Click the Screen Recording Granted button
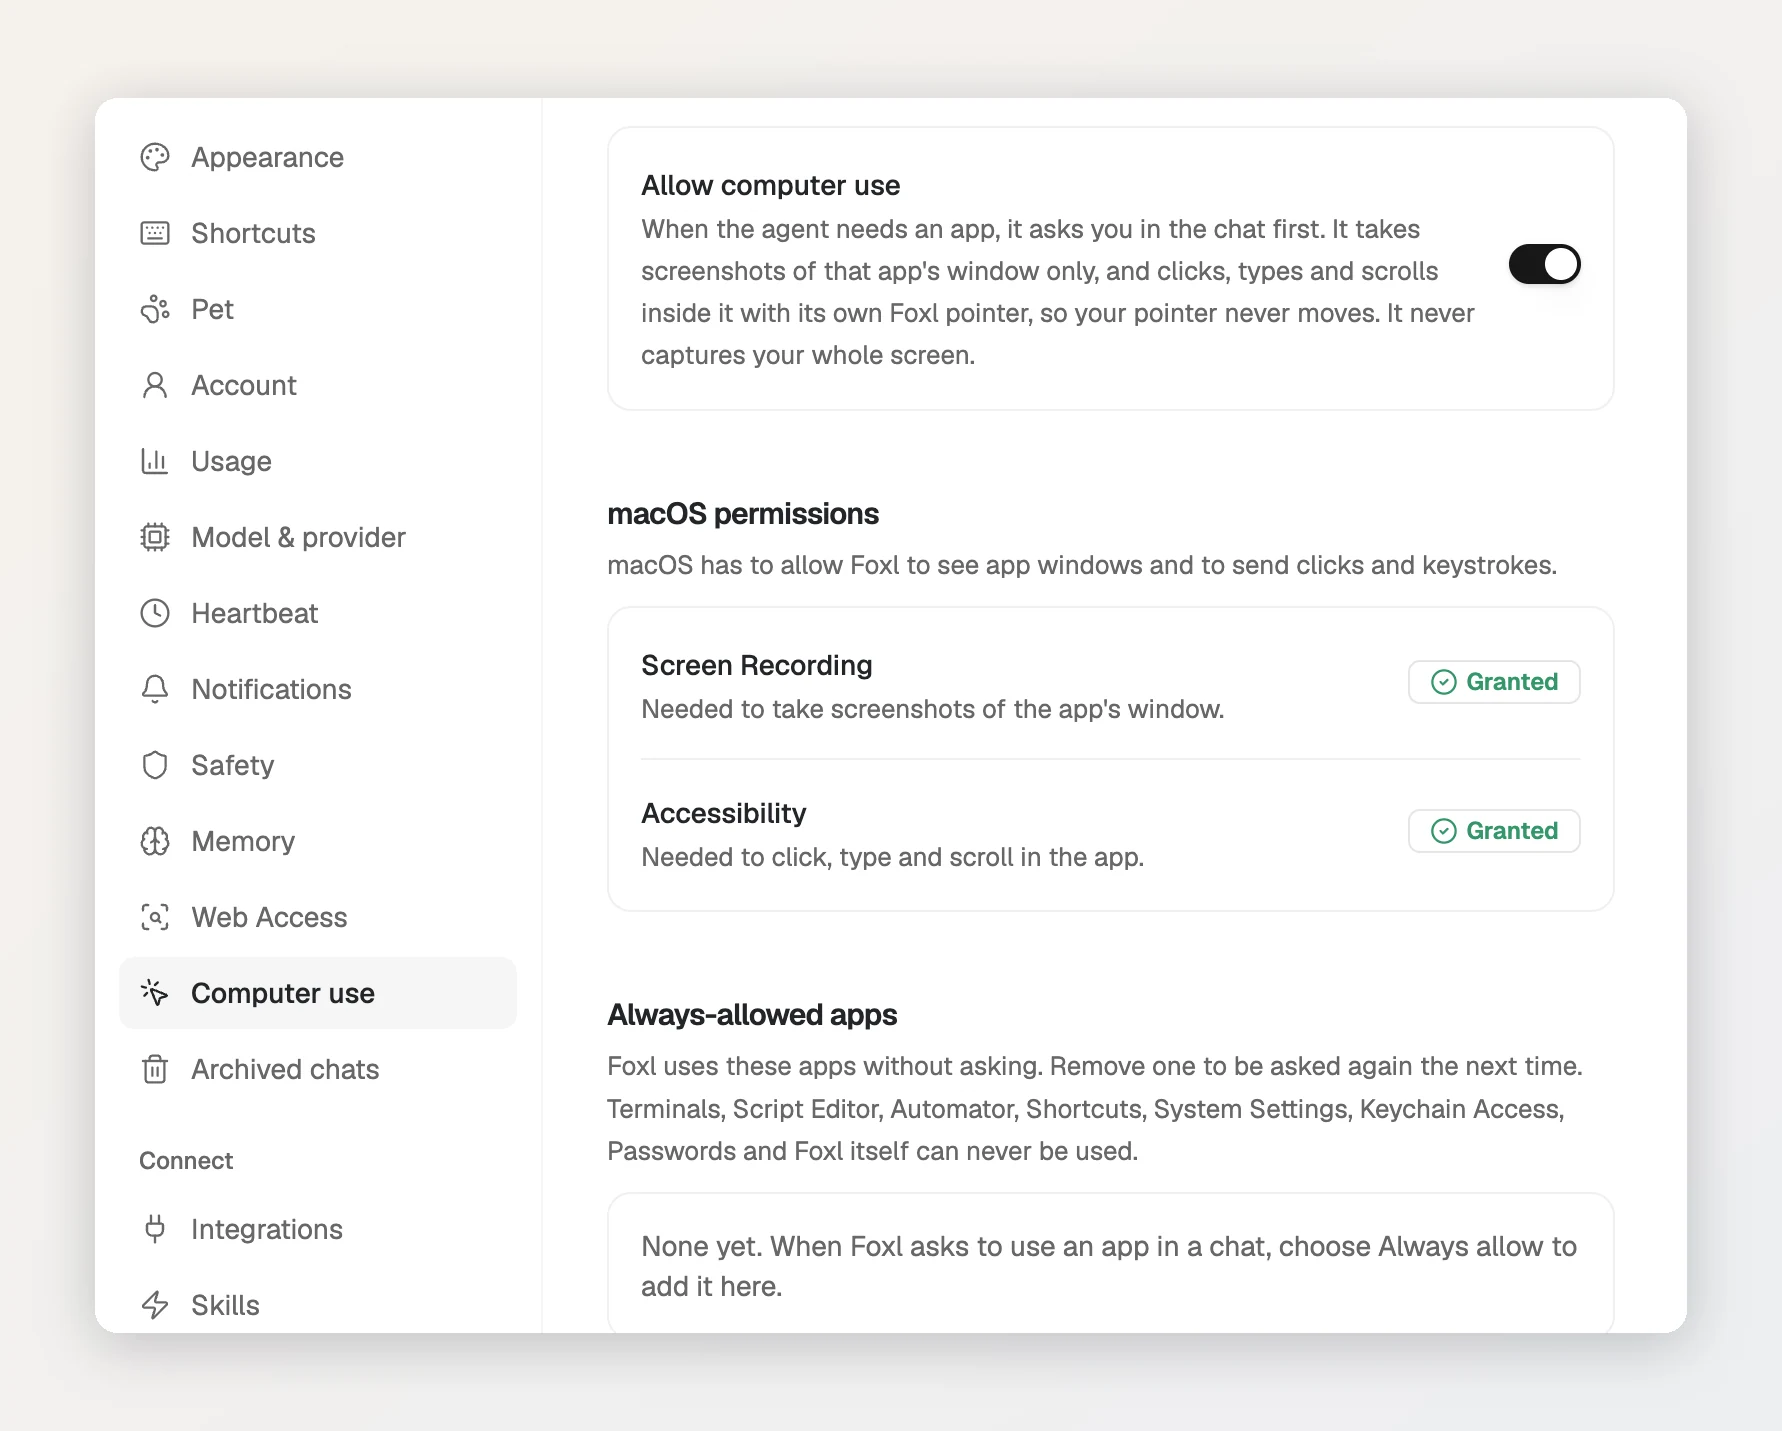1782x1431 pixels. coord(1494,682)
